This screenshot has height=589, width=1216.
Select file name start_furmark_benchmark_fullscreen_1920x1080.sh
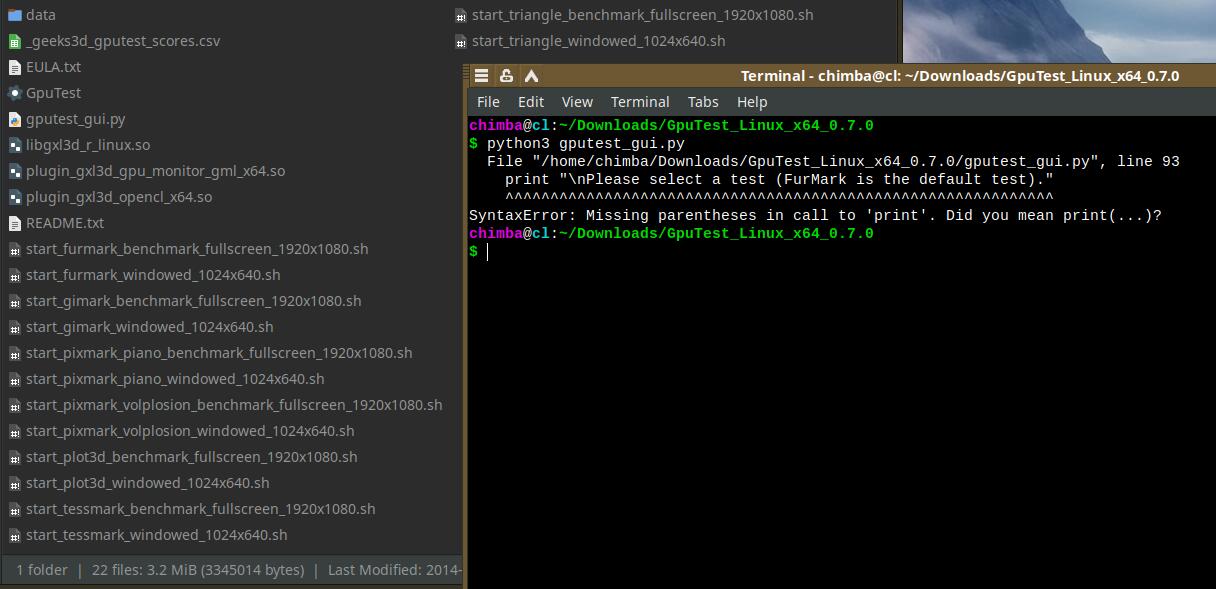[197, 249]
